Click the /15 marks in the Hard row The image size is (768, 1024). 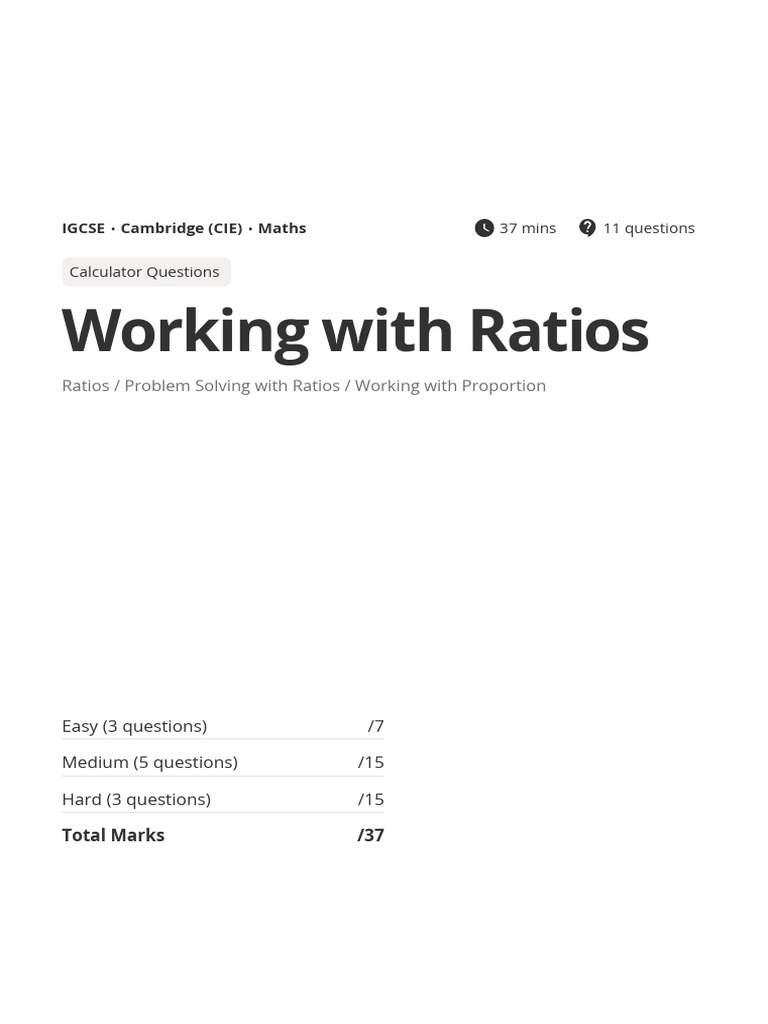(x=370, y=799)
